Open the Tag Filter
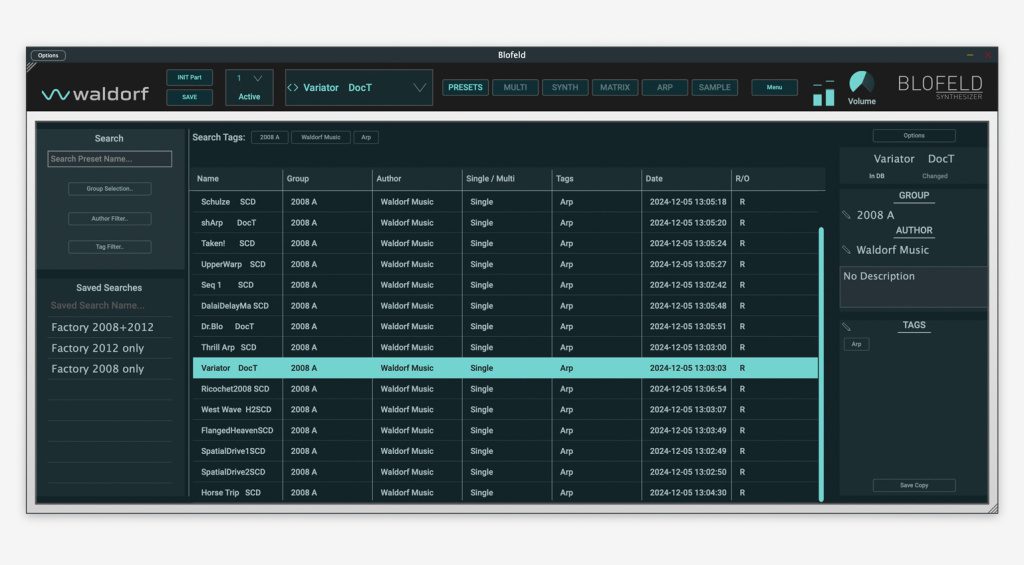The width and height of the screenshot is (1024, 565). click(110, 247)
